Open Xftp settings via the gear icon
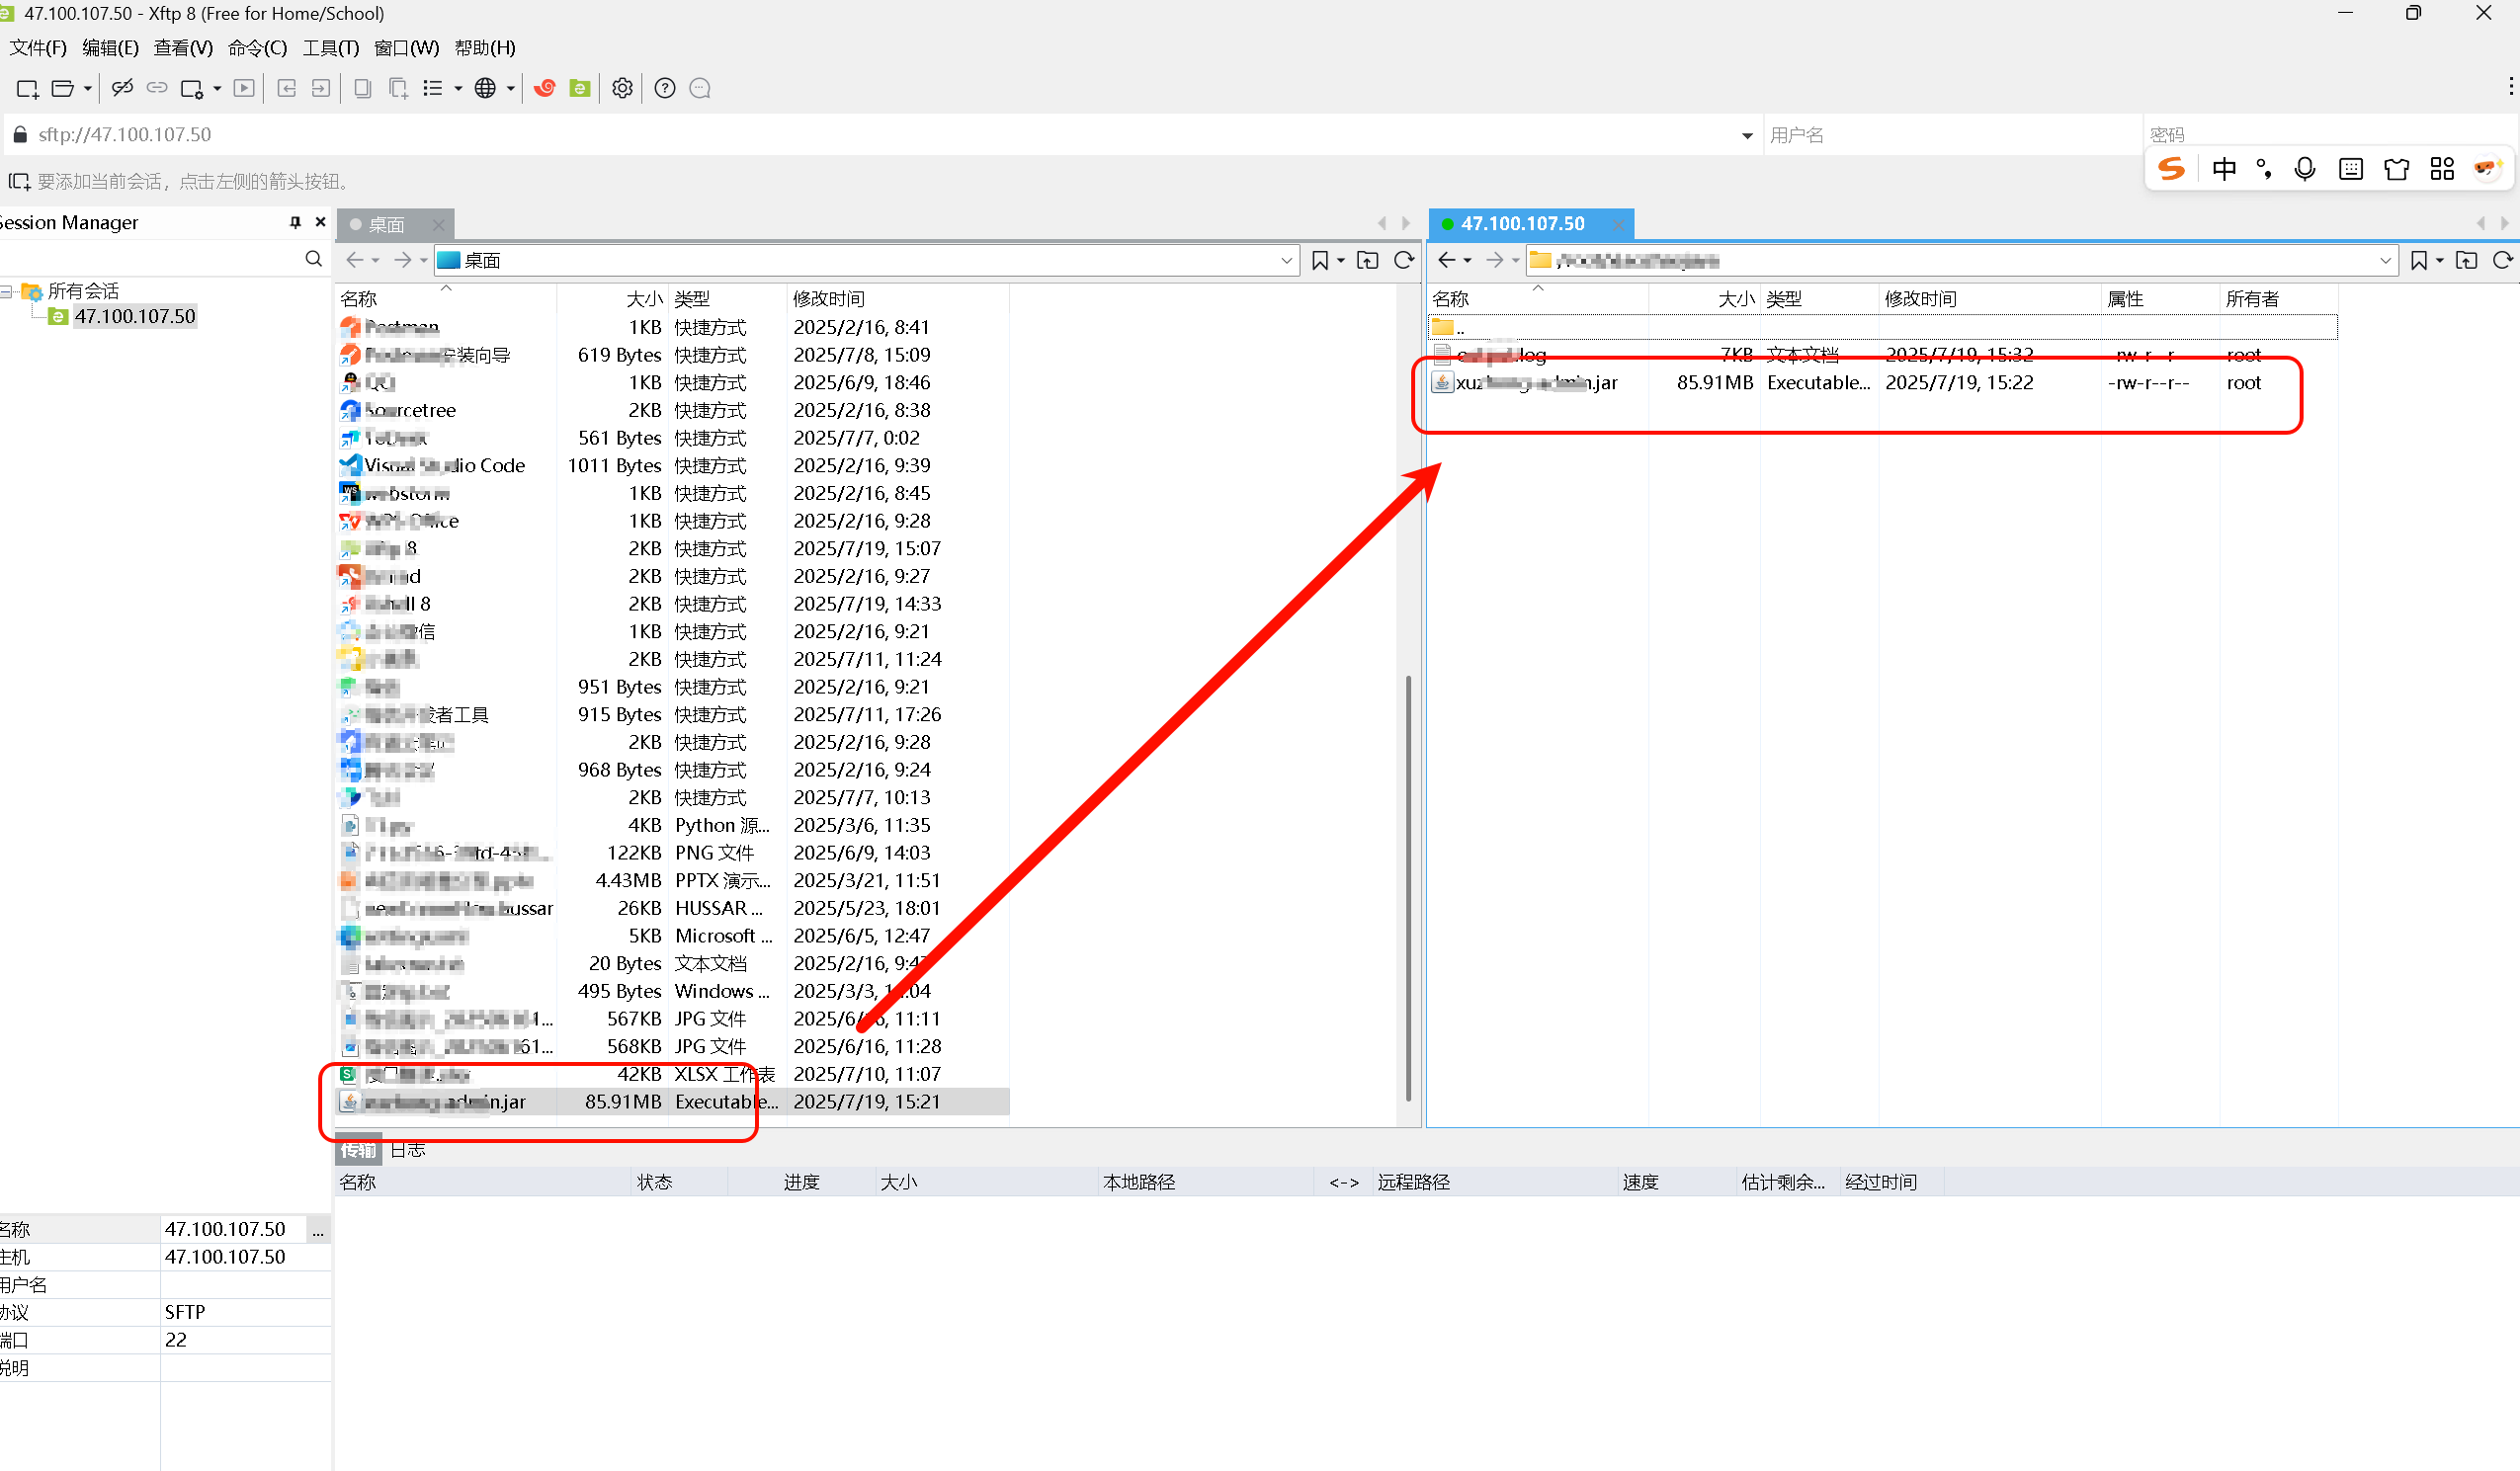Viewport: 2520px width, 1471px height. click(622, 88)
